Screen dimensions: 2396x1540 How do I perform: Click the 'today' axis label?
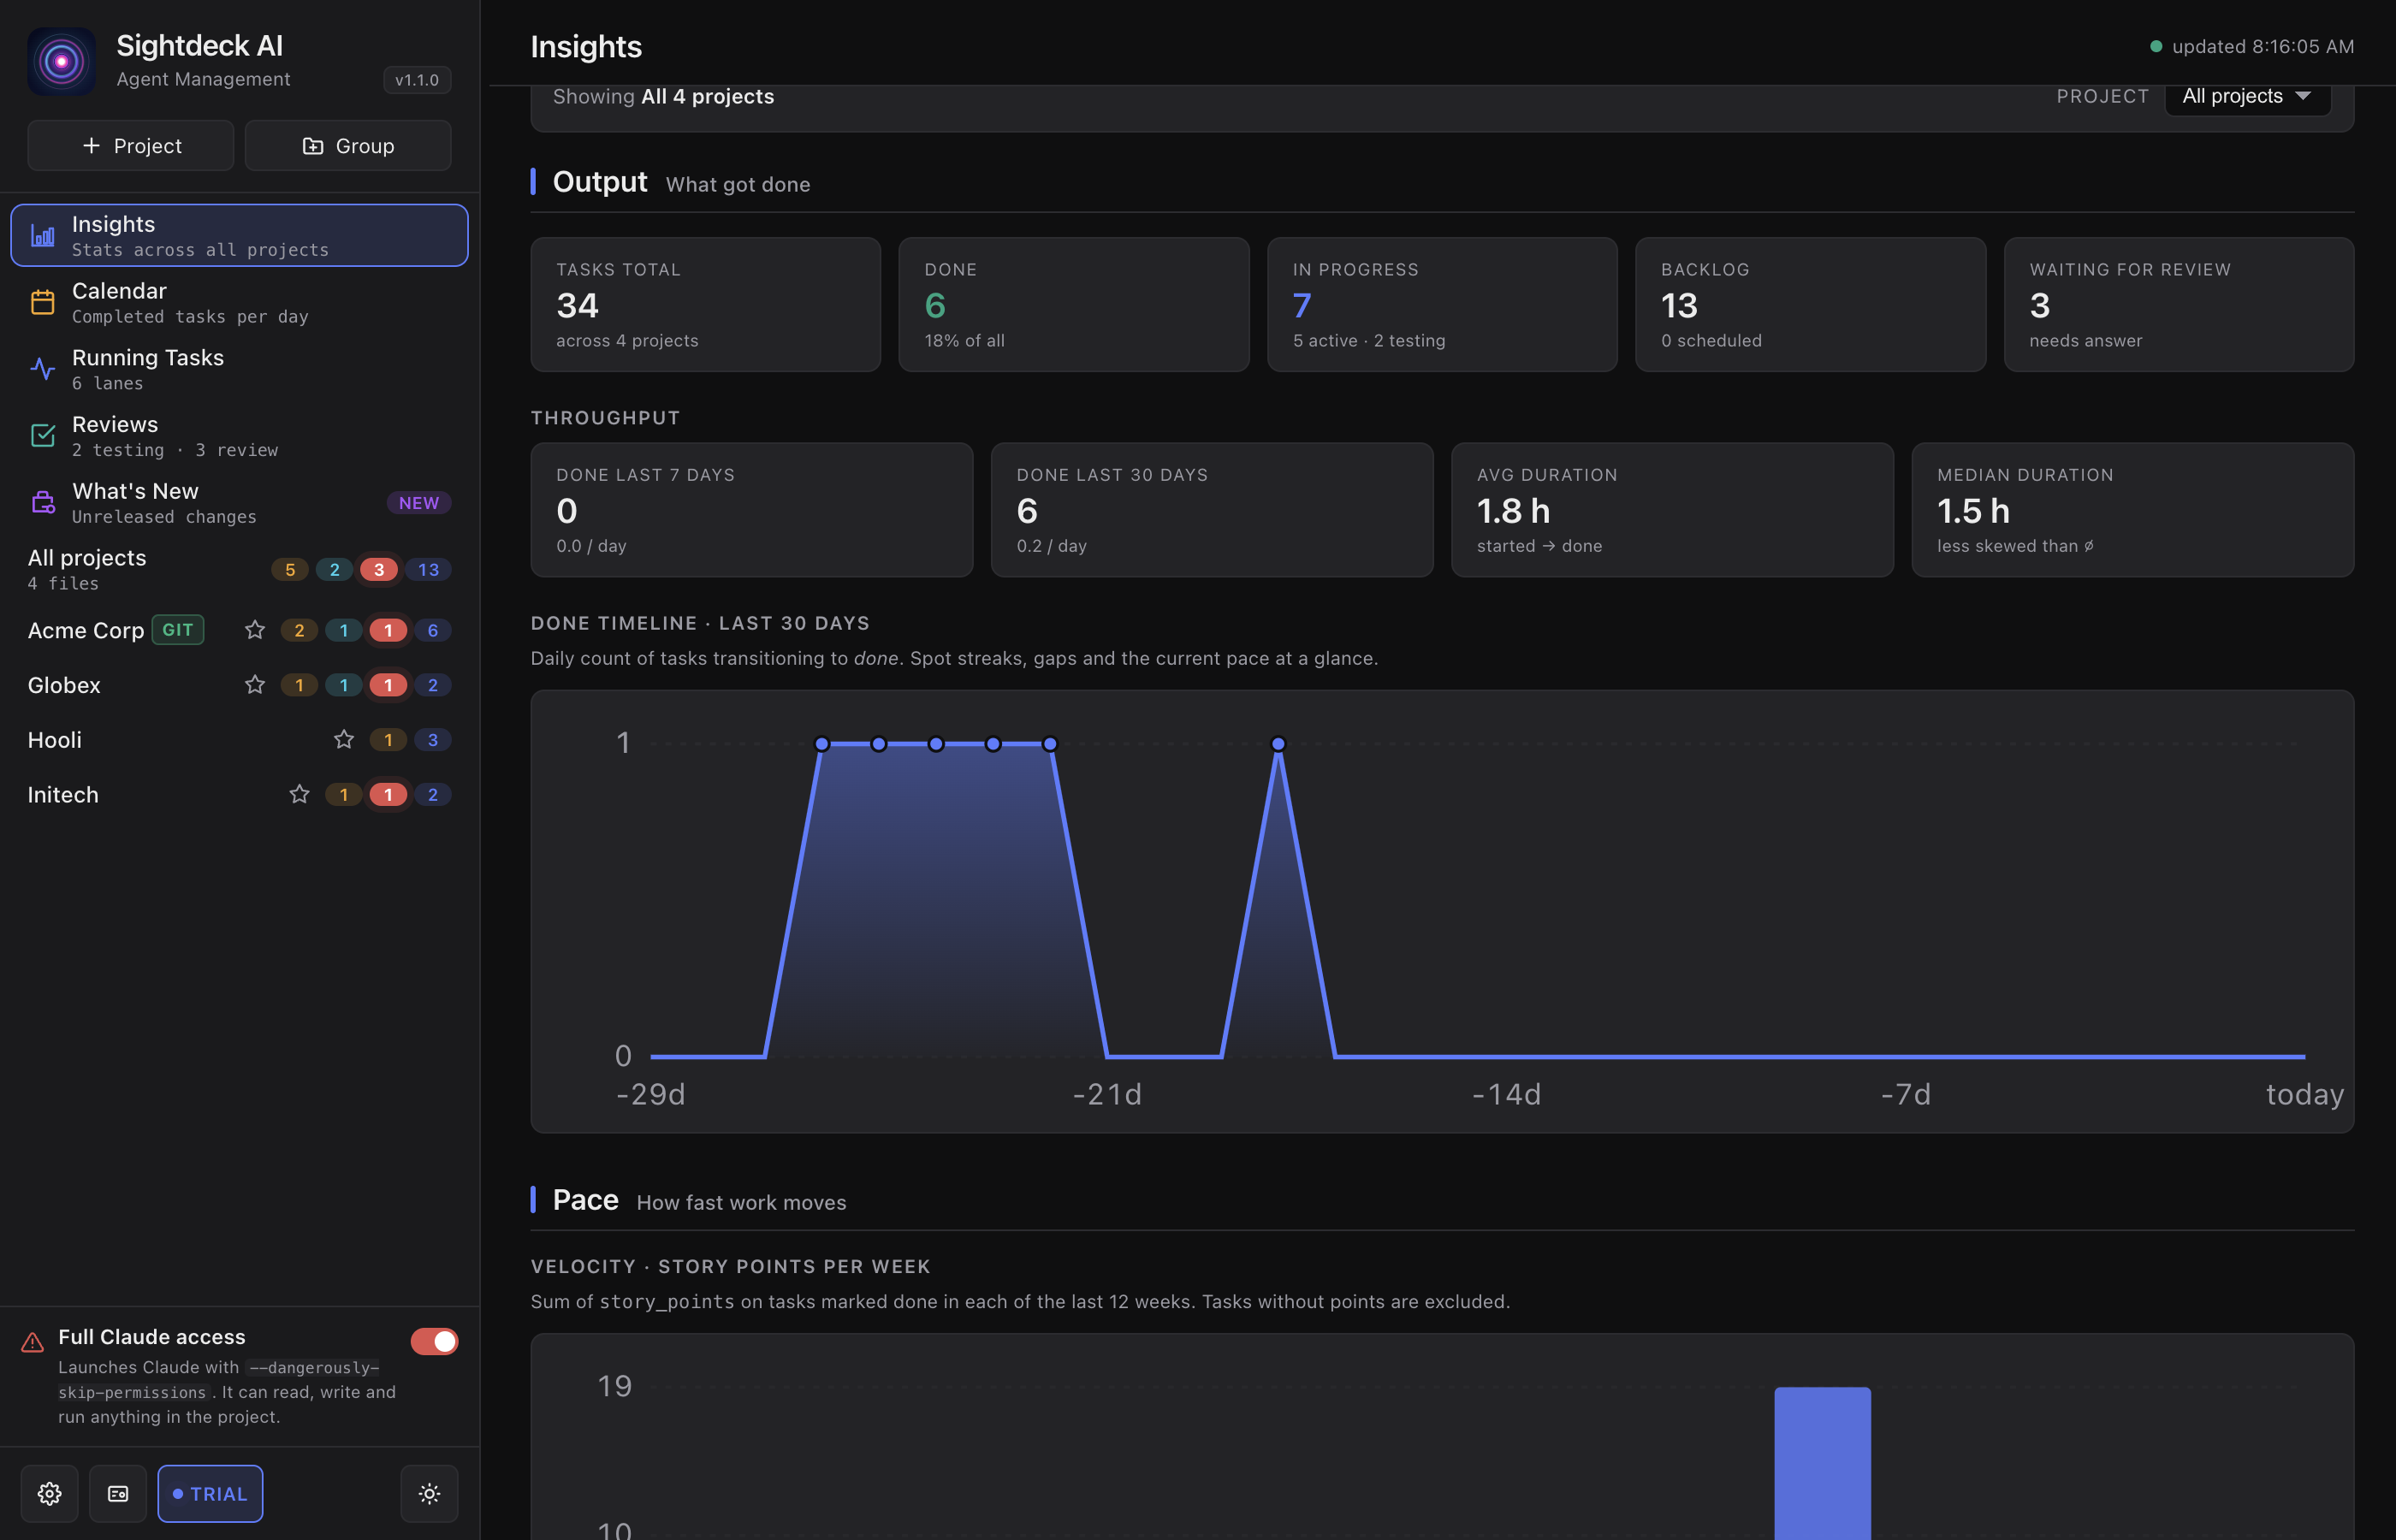tap(2305, 1095)
